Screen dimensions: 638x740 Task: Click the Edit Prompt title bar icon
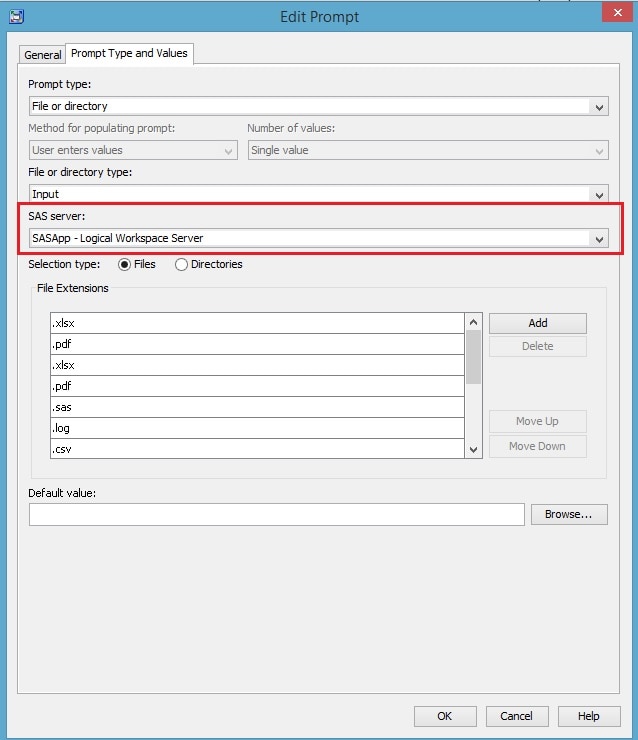15,16
